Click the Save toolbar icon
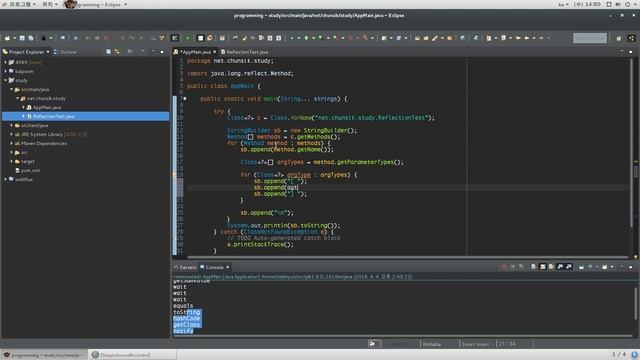The width and height of the screenshot is (640, 360). pyautogui.click(x=22, y=38)
